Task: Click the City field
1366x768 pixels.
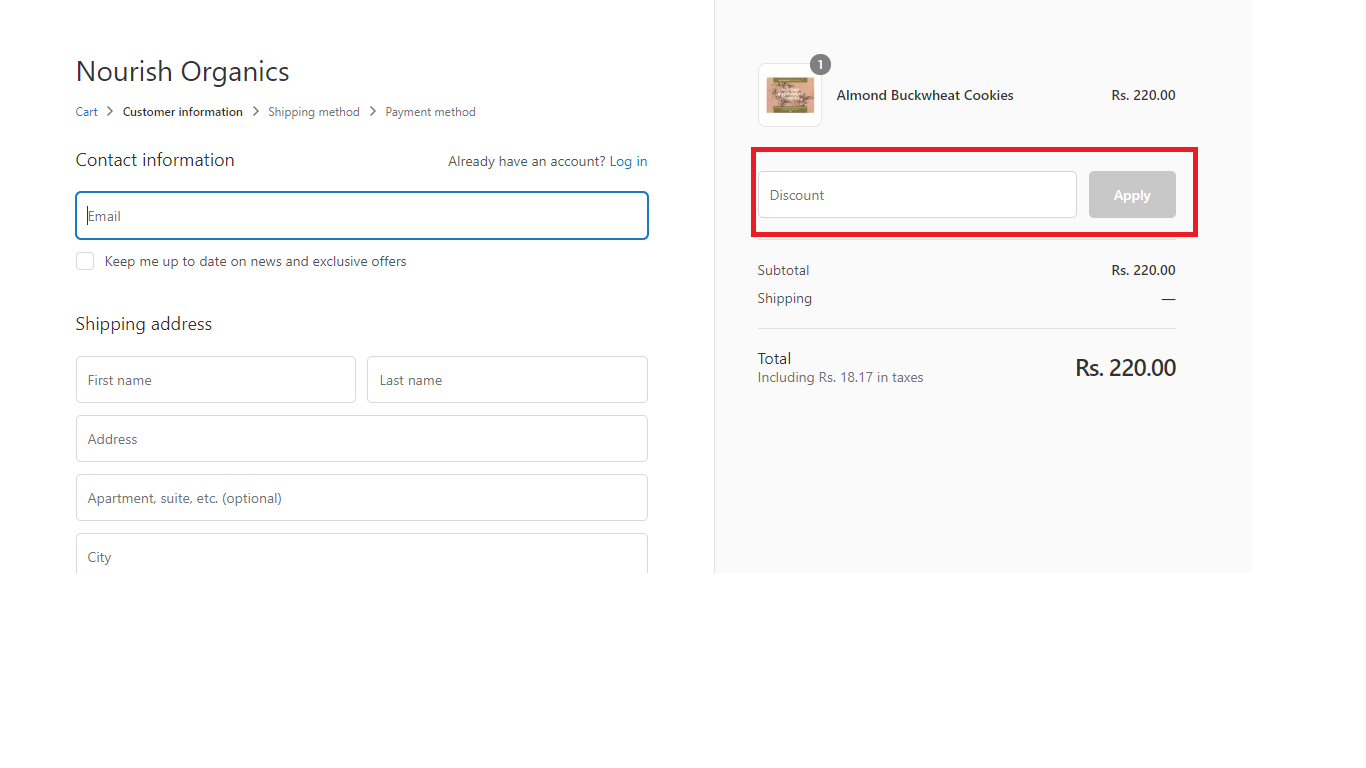Action: [362, 554]
